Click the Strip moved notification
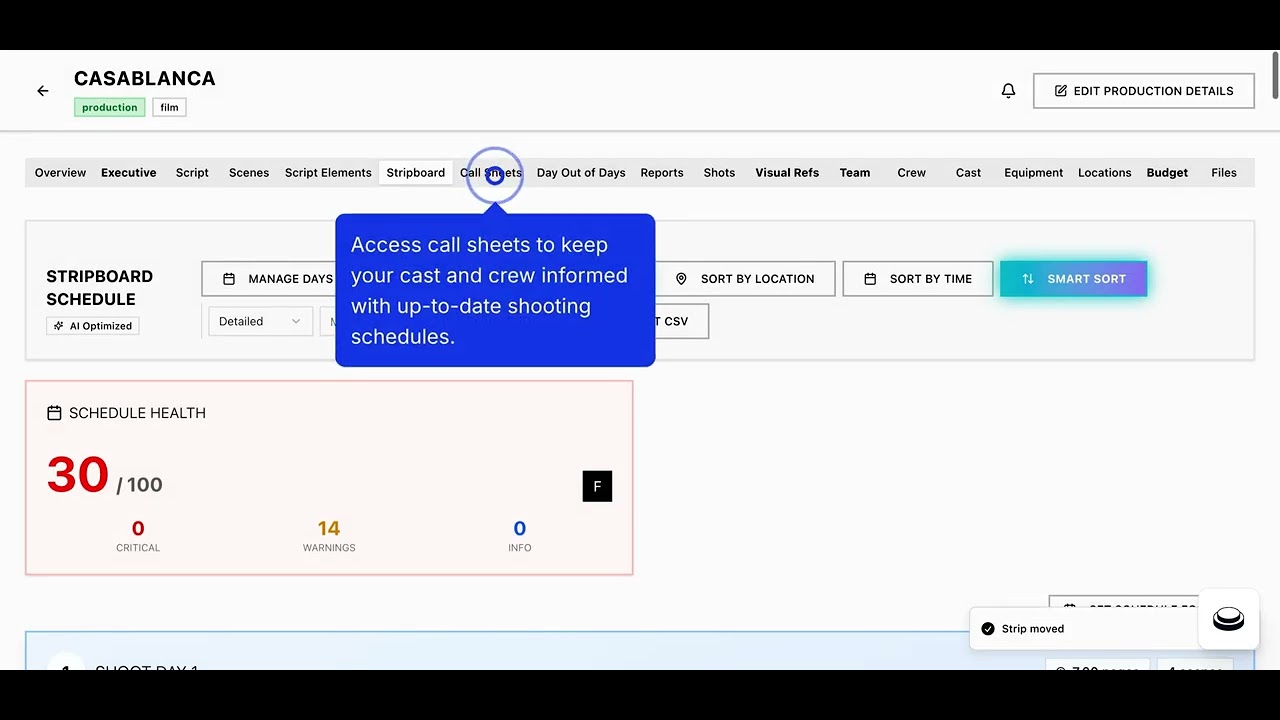The height and width of the screenshot is (720, 1280). [1084, 629]
